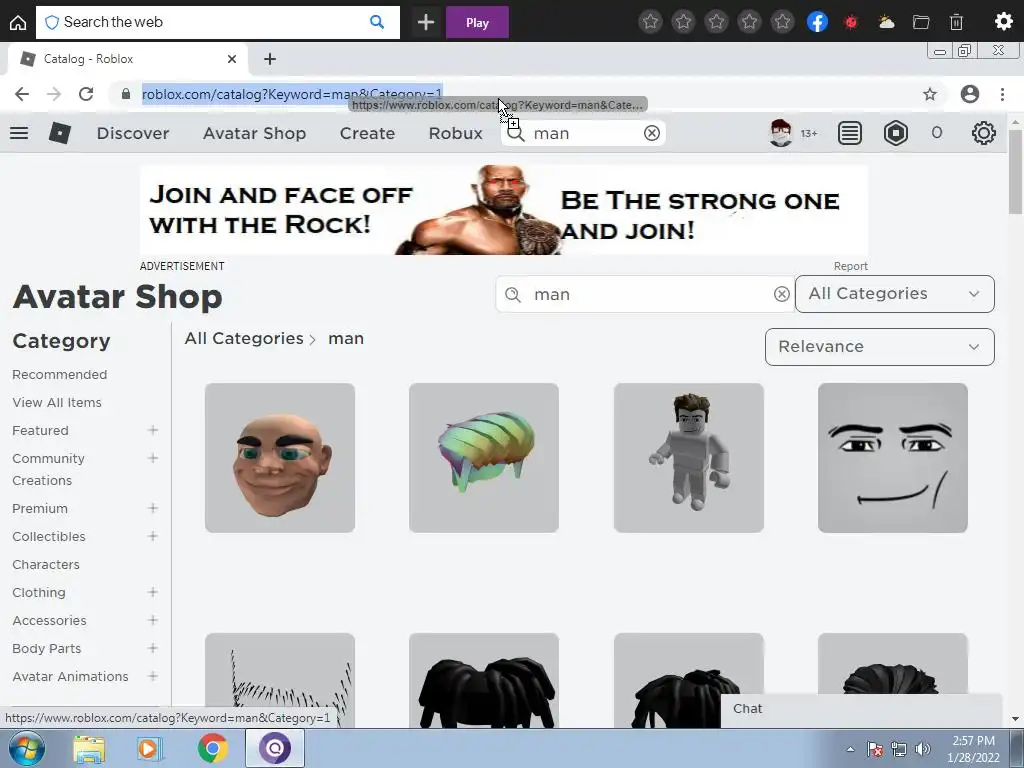The height and width of the screenshot is (768, 1024).
Task: Bookmark this page with the star icon
Action: pos(930,94)
